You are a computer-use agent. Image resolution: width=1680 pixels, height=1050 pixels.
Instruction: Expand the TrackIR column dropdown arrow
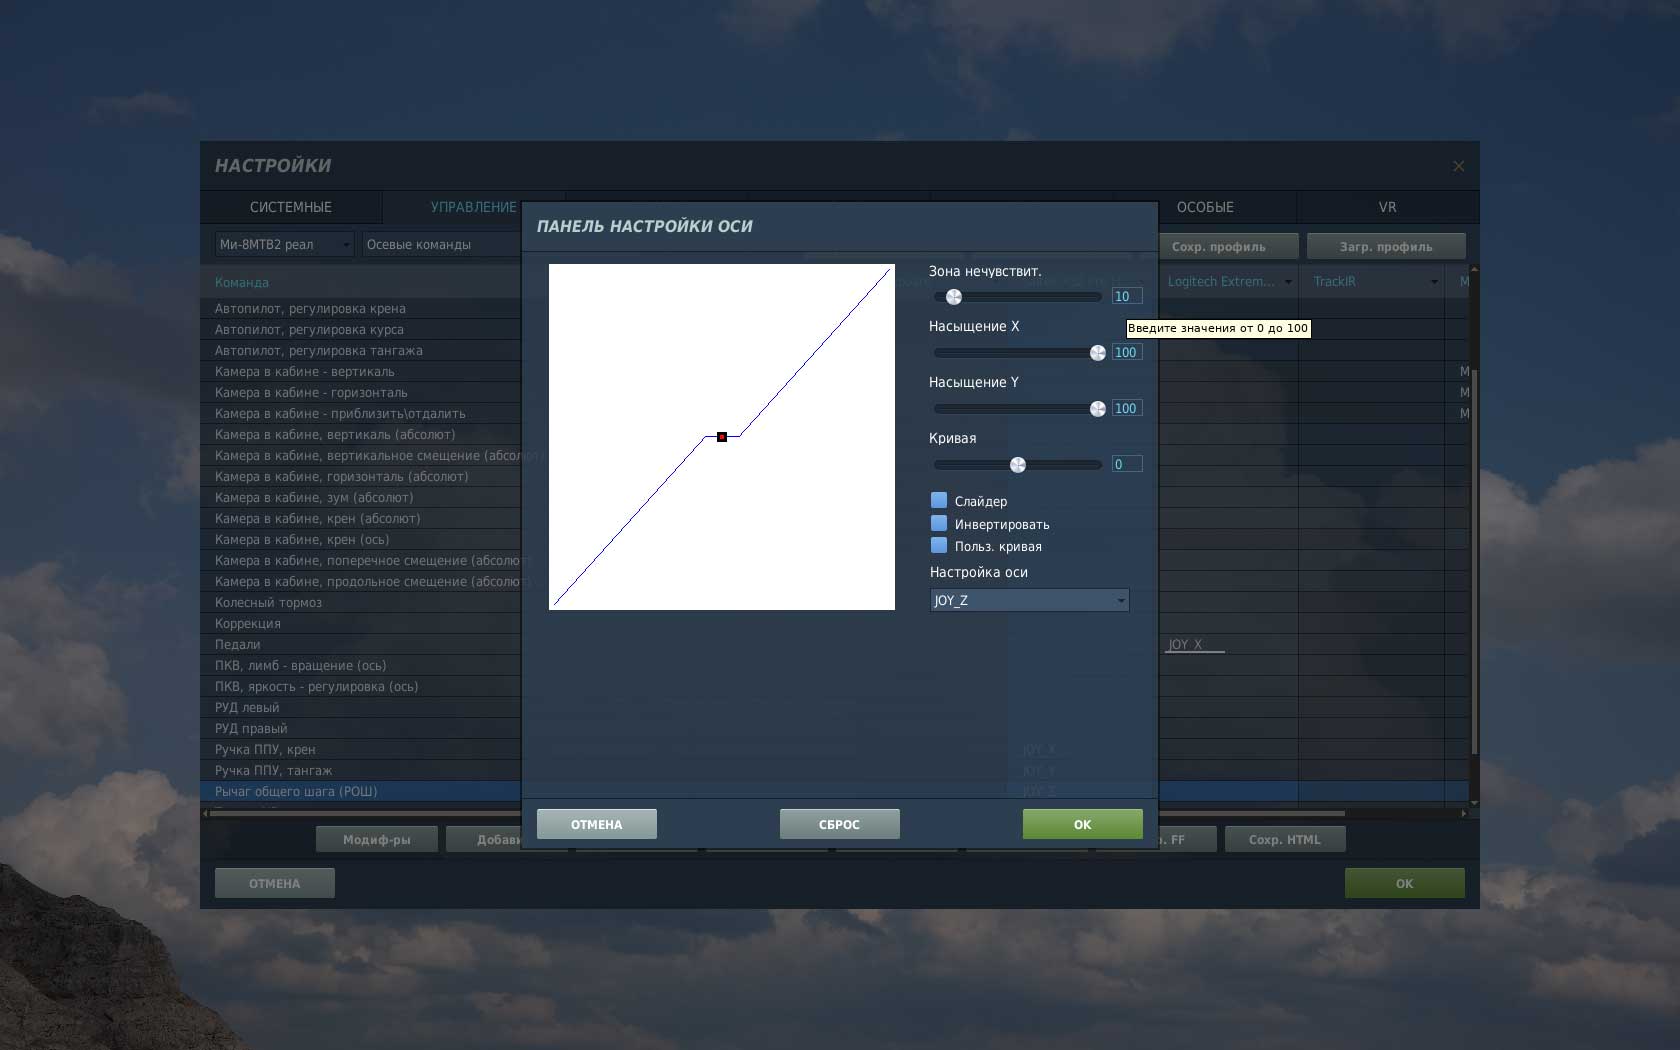pyautogui.click(x=1434, y=282)
